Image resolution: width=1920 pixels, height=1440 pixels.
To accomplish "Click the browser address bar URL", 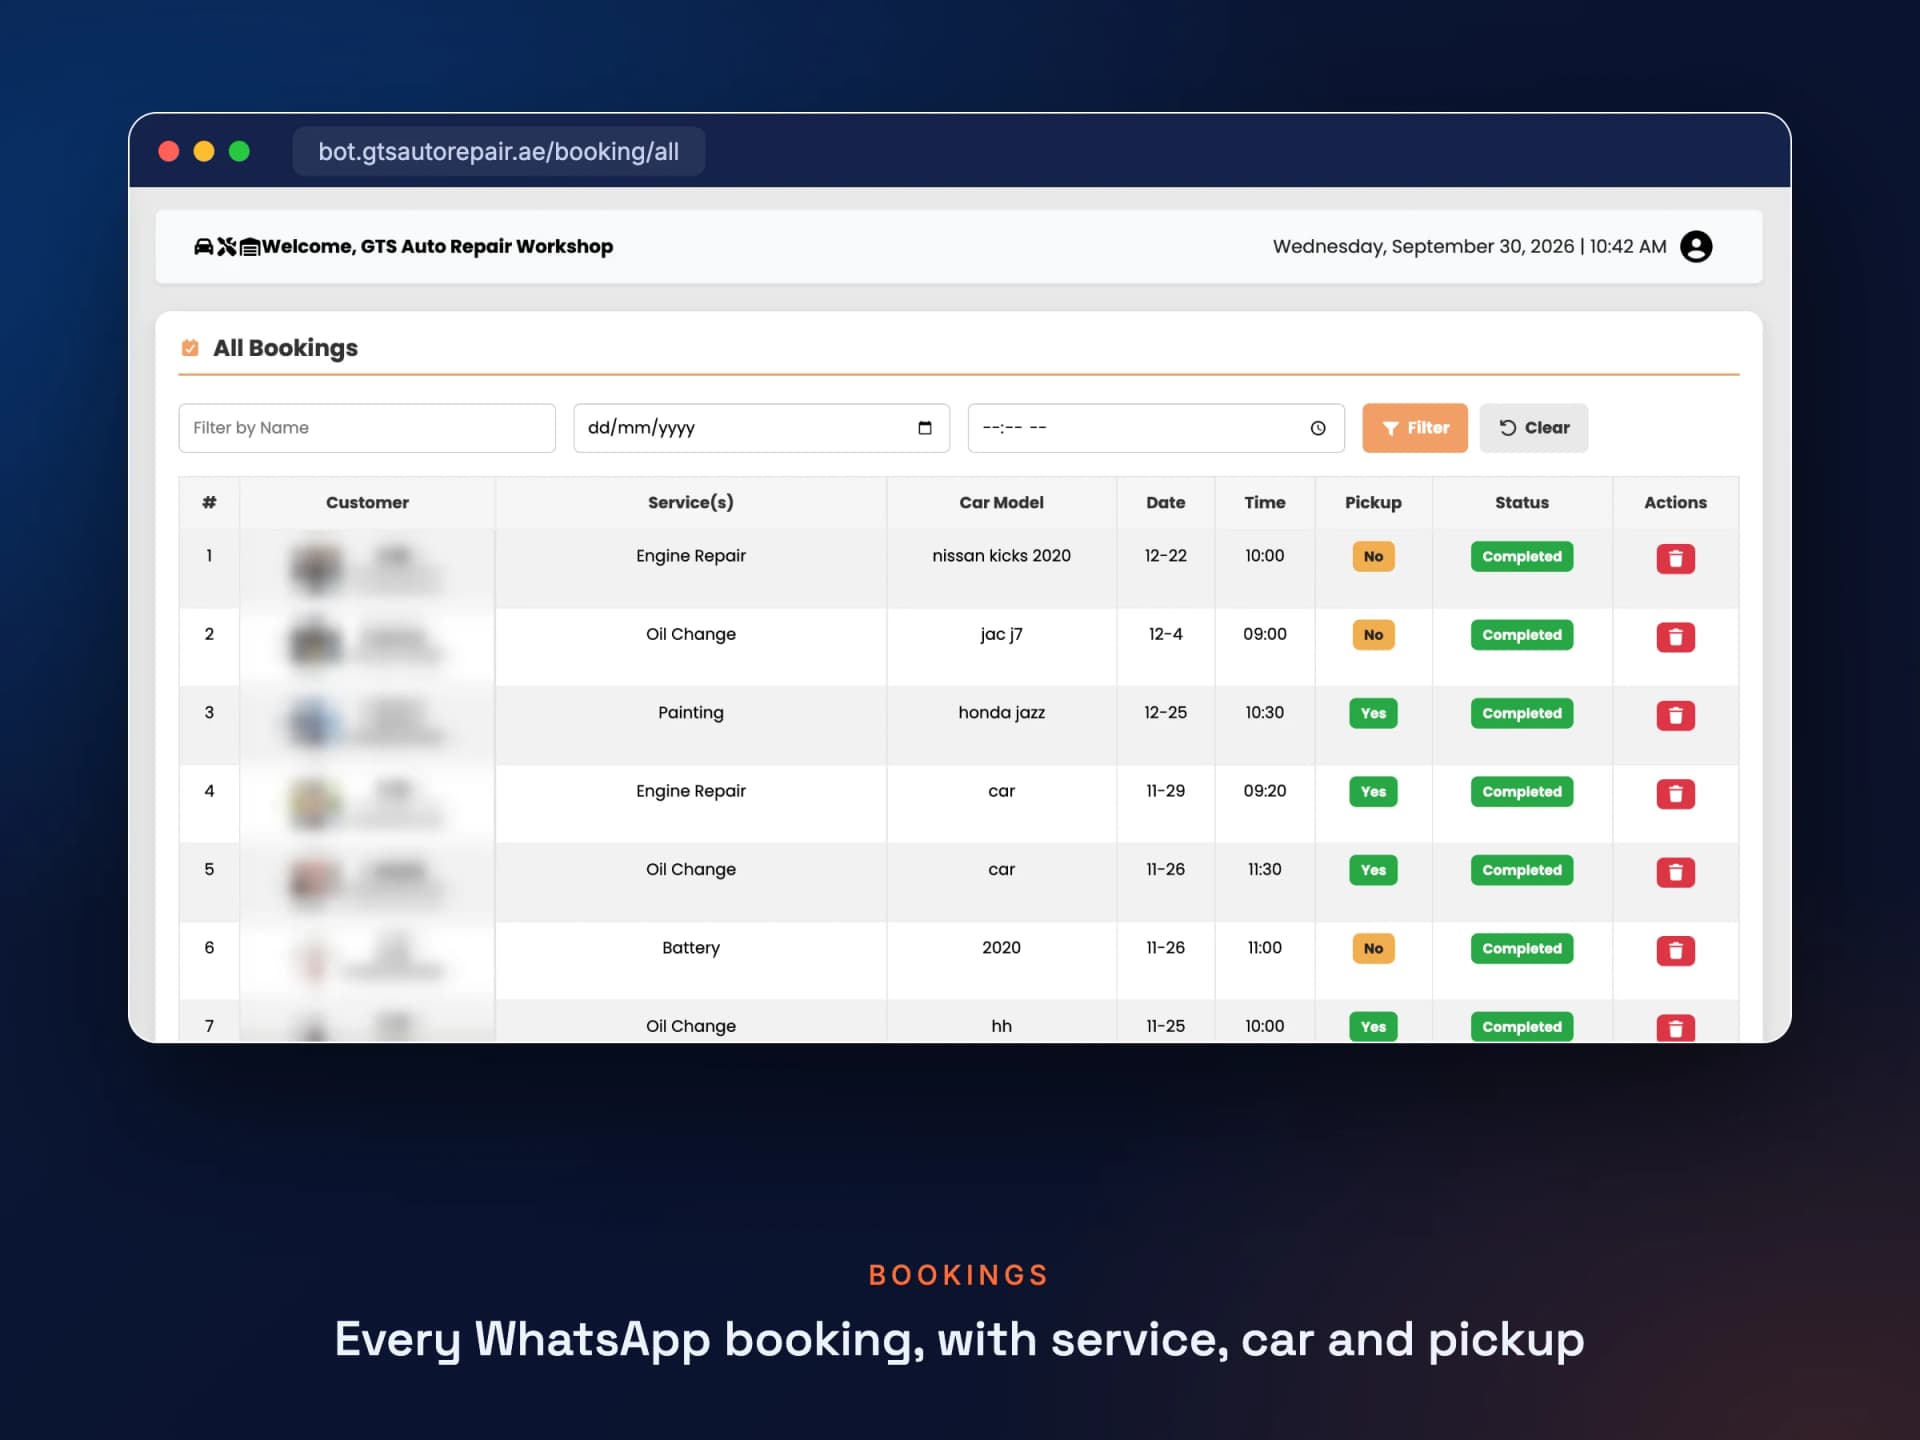I will [498, 151].
